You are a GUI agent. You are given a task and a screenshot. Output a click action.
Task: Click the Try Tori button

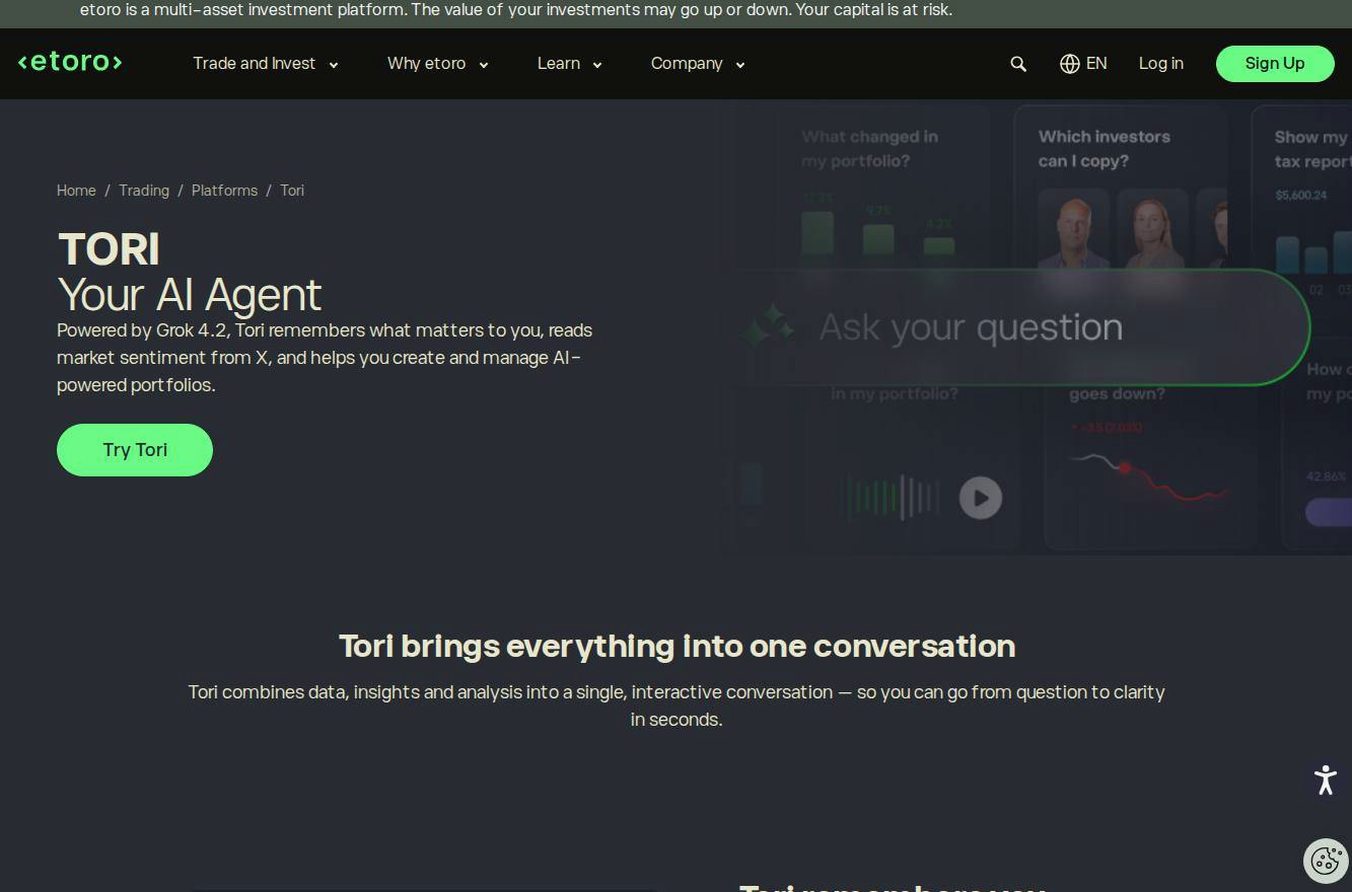(x=135, y=450)
